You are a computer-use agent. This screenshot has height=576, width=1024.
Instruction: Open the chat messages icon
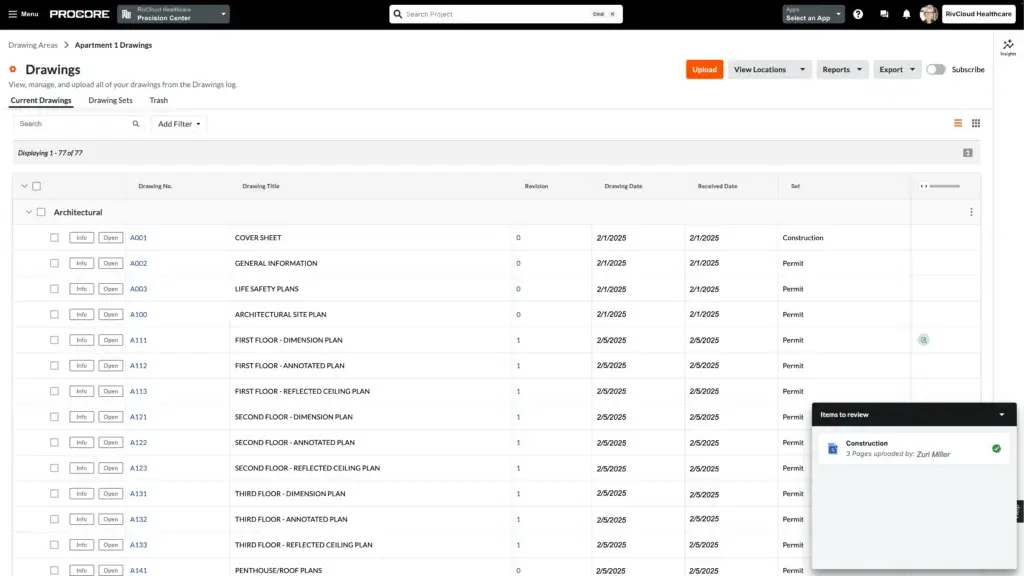[882, 14]
